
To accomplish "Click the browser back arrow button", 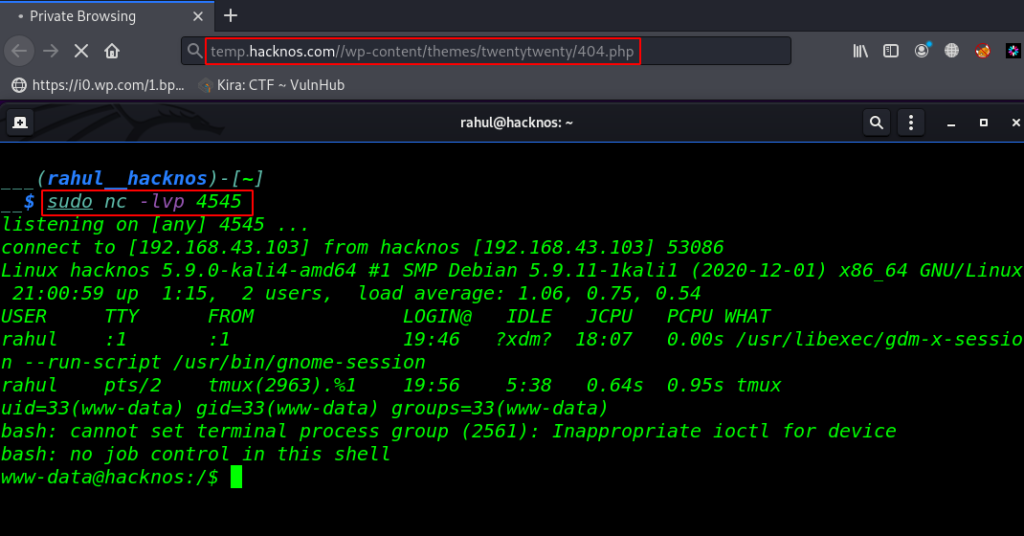I will (20, 51).
